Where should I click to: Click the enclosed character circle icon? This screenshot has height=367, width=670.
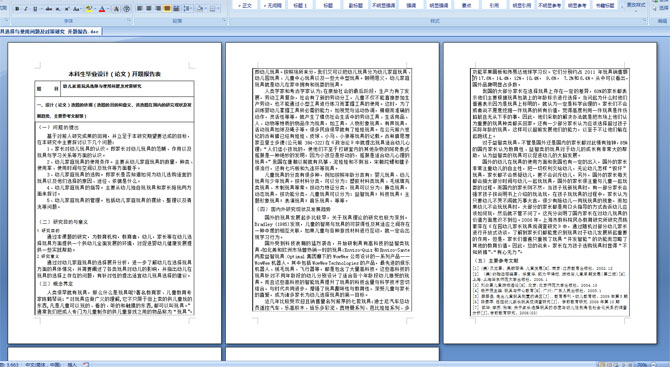point(126,9)
